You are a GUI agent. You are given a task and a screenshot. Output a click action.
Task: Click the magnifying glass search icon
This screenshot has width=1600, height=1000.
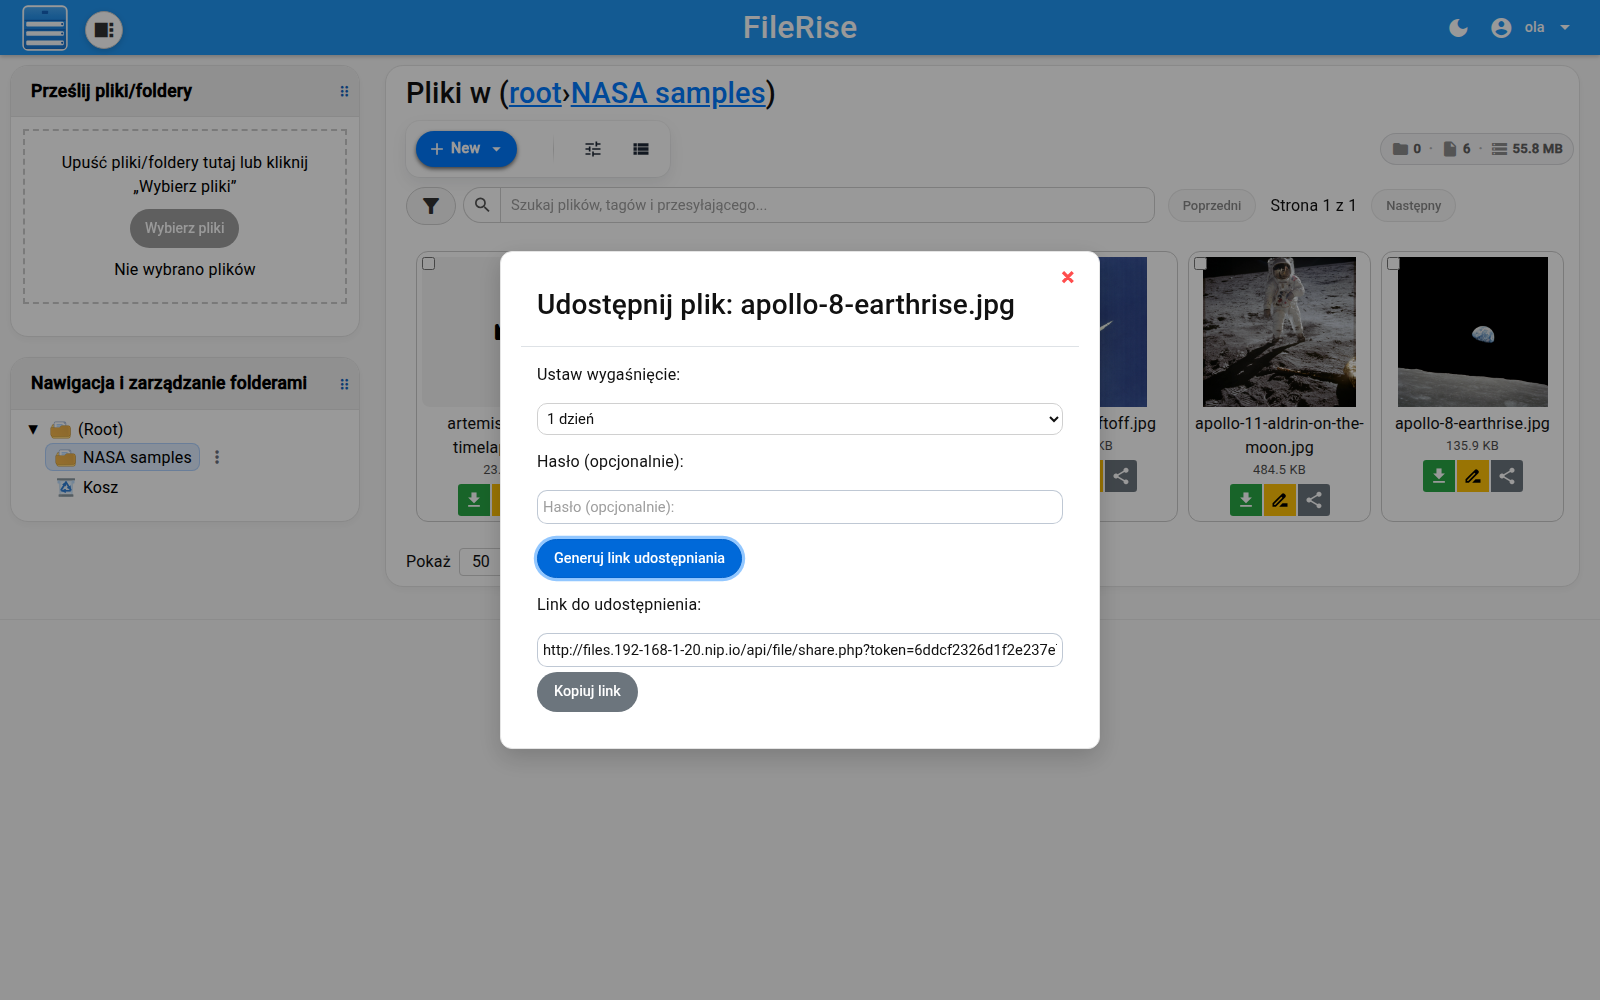pyautogui.click(x=482, y=205)
